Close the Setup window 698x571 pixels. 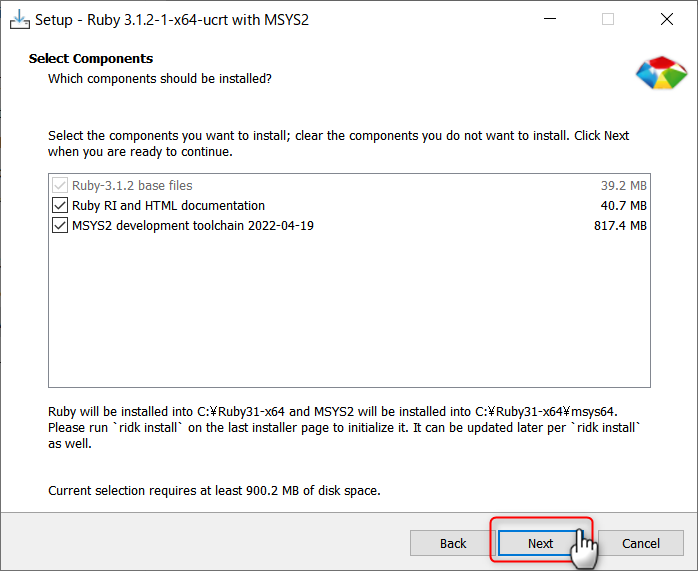[x=666, y=19]
